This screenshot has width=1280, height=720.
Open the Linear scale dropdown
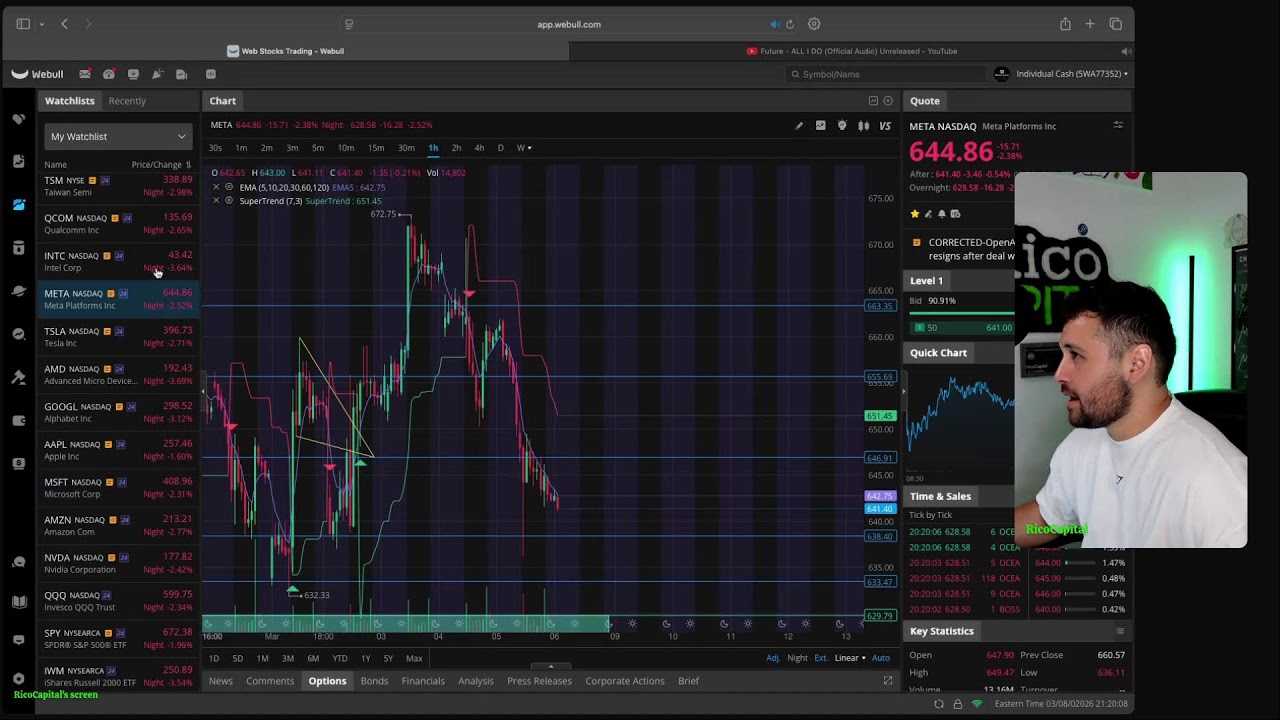click(x=850, y=658)
